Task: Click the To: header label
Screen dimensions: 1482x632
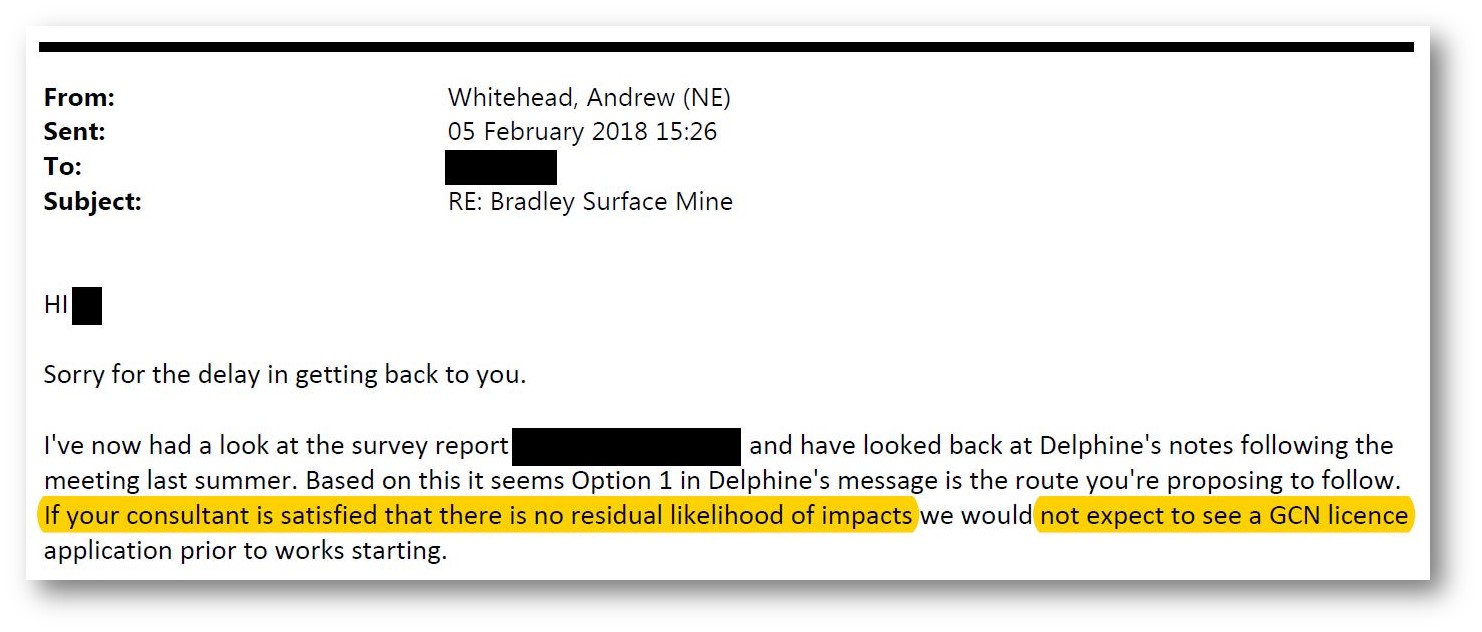Action: [63, 167]
